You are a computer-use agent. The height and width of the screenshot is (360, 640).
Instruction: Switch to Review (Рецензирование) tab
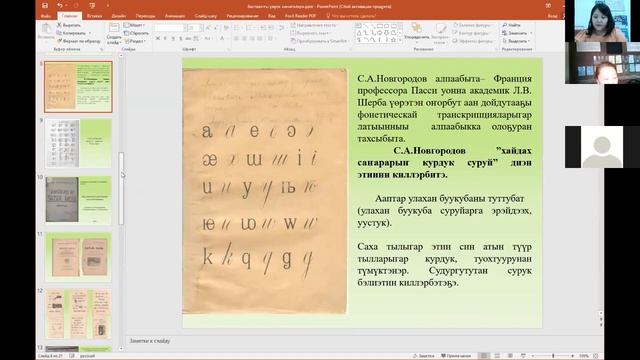coord(242,16)
